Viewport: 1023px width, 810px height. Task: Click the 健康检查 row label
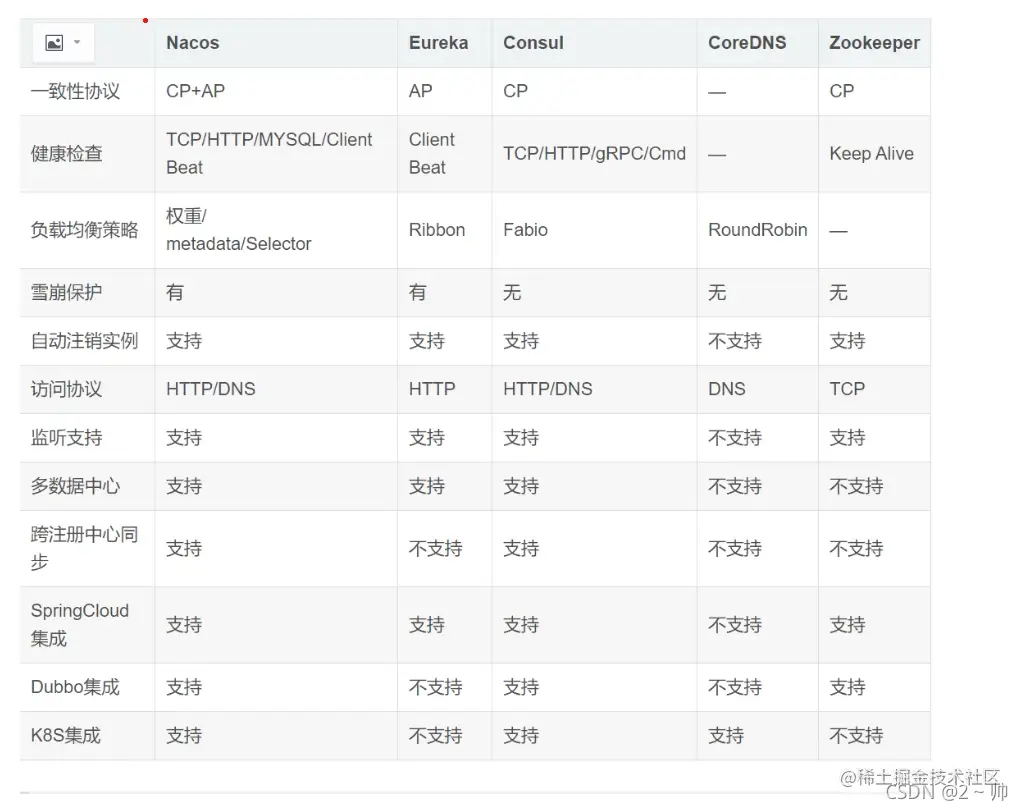click(67, 154)
